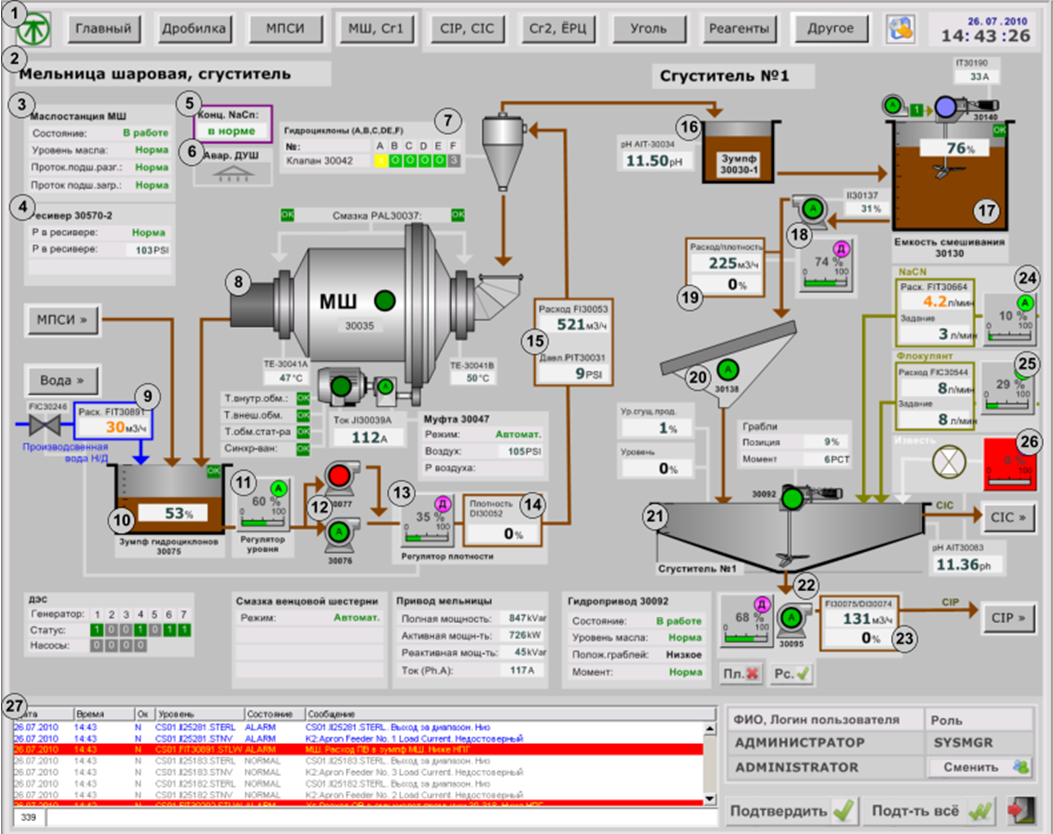Click the Д mode lamp on the density regulator
Viewport: 1053px width, 834px height.
pos(443,504)
